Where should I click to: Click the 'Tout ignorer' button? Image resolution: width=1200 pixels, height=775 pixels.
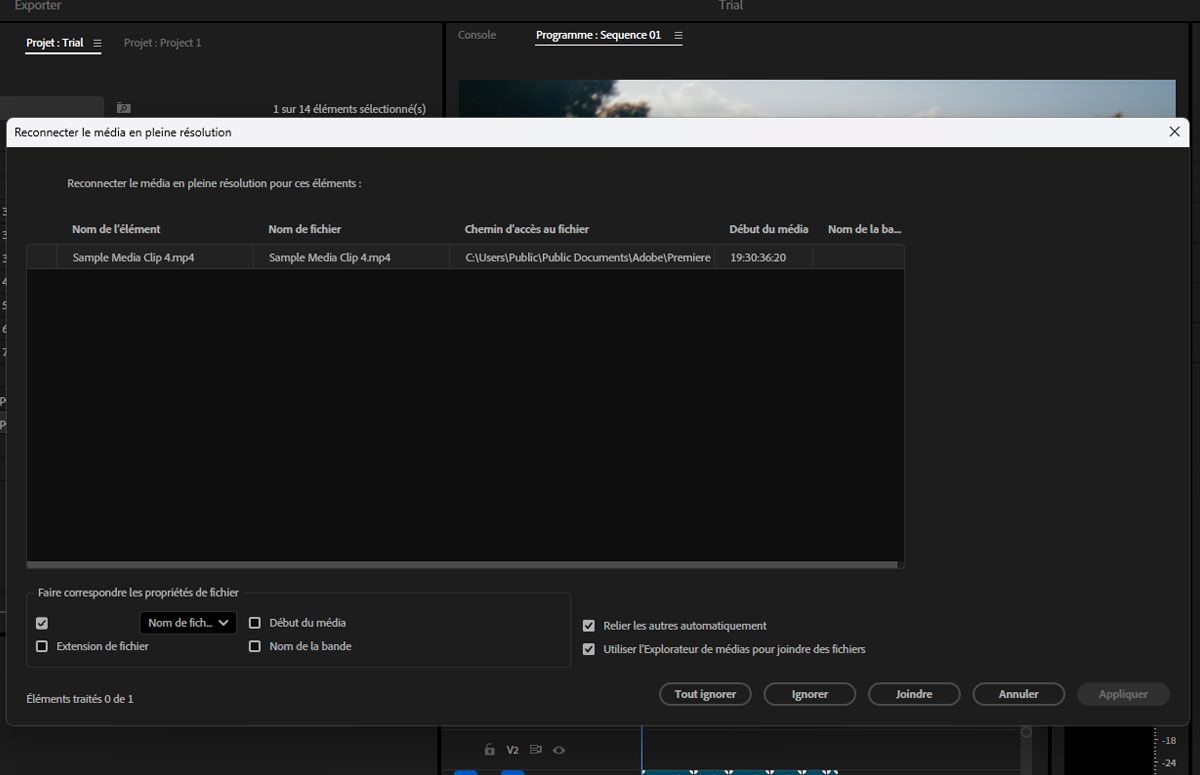coord(705,693)
